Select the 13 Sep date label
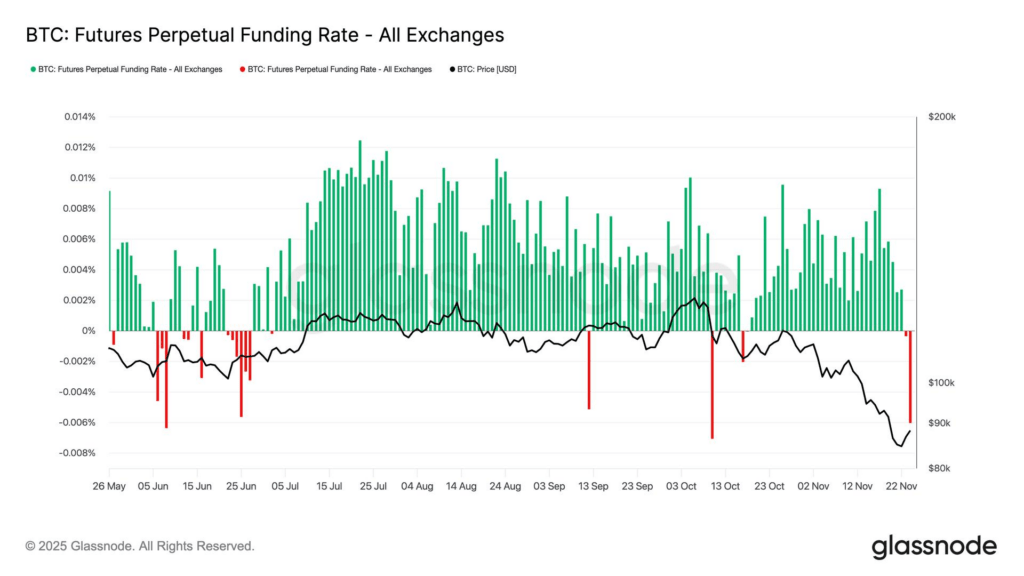Viewport: 1024px width, 576px height. pyautogui.click(x=593, y=487)
